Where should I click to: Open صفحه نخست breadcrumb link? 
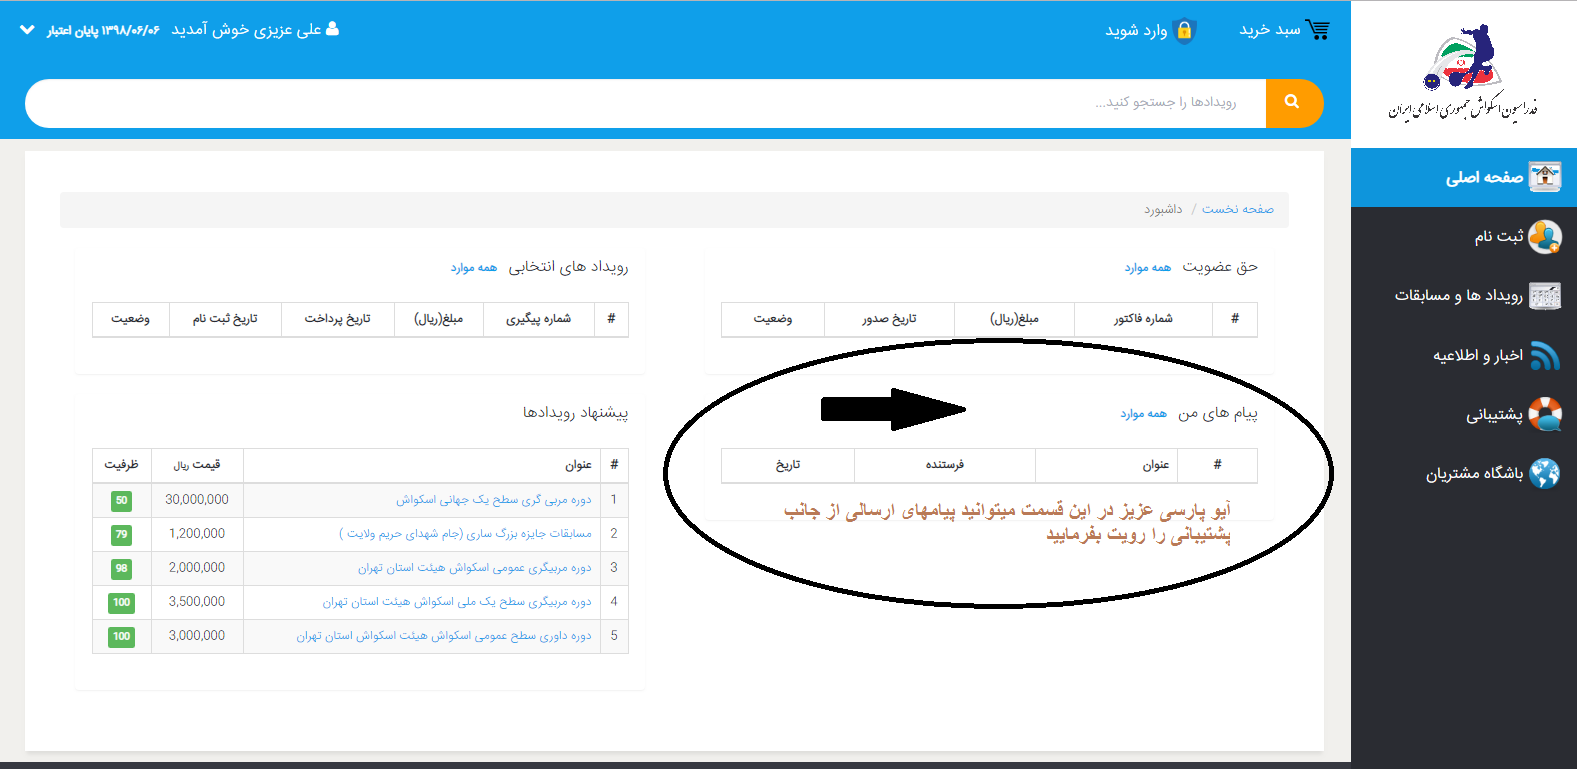pyautogui.click(x=1237, y=210)
